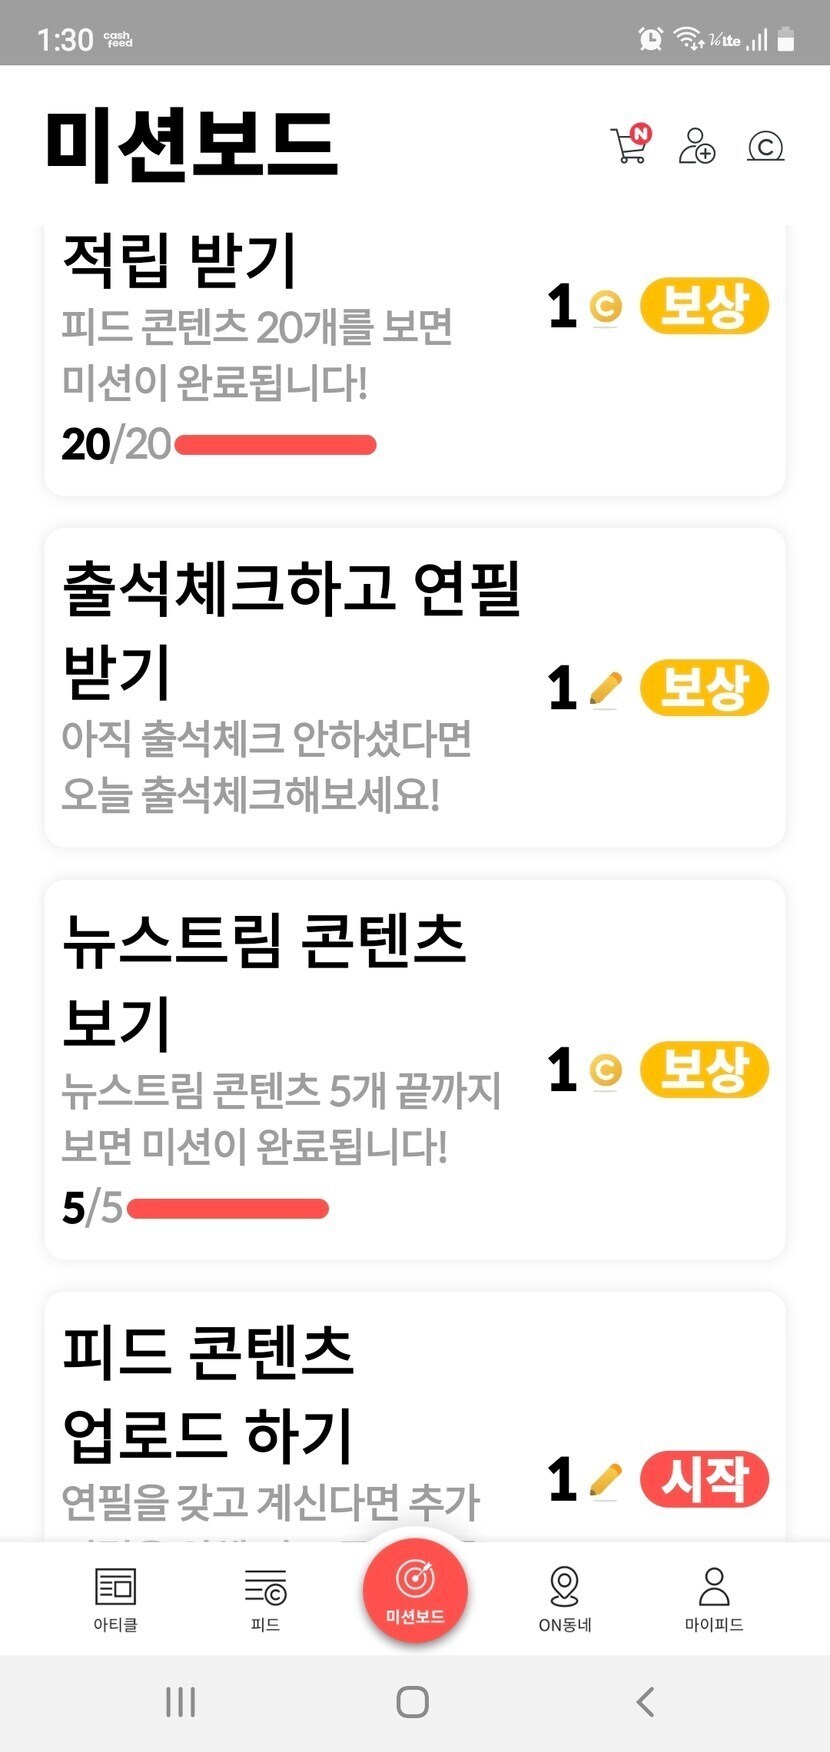830x1752 pixels.
Task: Tap the 5/5 progress bar
Action: (x=228, y=1209)
